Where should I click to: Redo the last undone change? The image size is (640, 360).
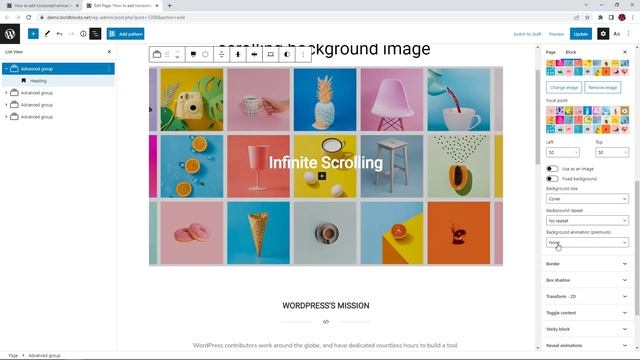pyautogui.click(x=71, y=34)
